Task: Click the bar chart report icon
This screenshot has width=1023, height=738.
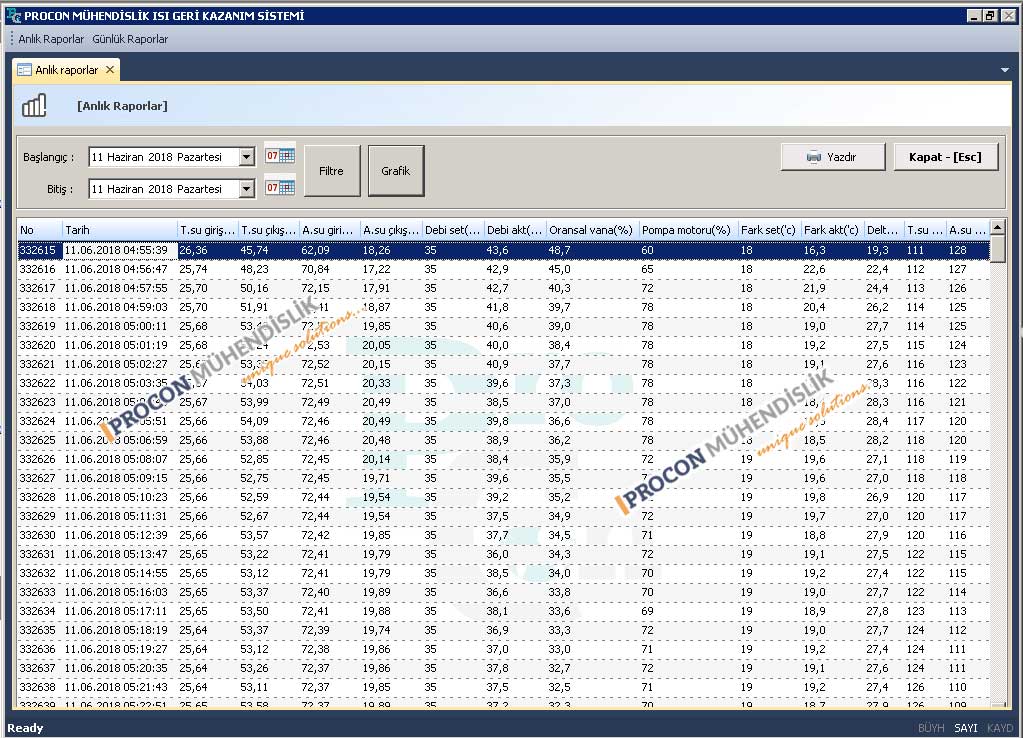Action: point(34,105)
